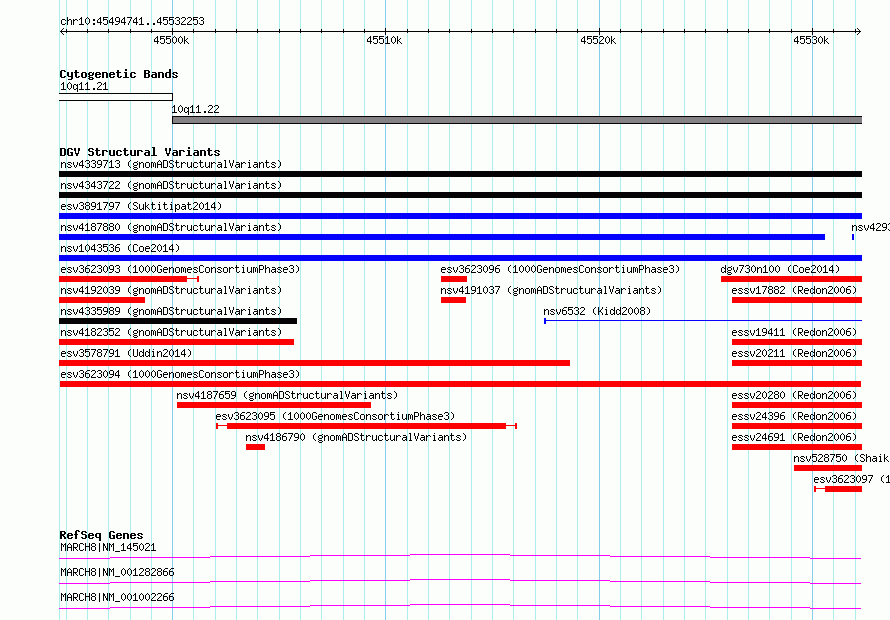Click the left arrow of the ruler
Viewport: 890px width, 620px height.
62,31
